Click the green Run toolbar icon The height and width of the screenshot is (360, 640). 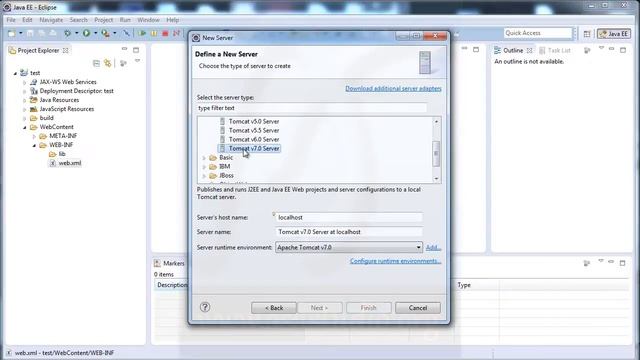(x=87, y=33)
